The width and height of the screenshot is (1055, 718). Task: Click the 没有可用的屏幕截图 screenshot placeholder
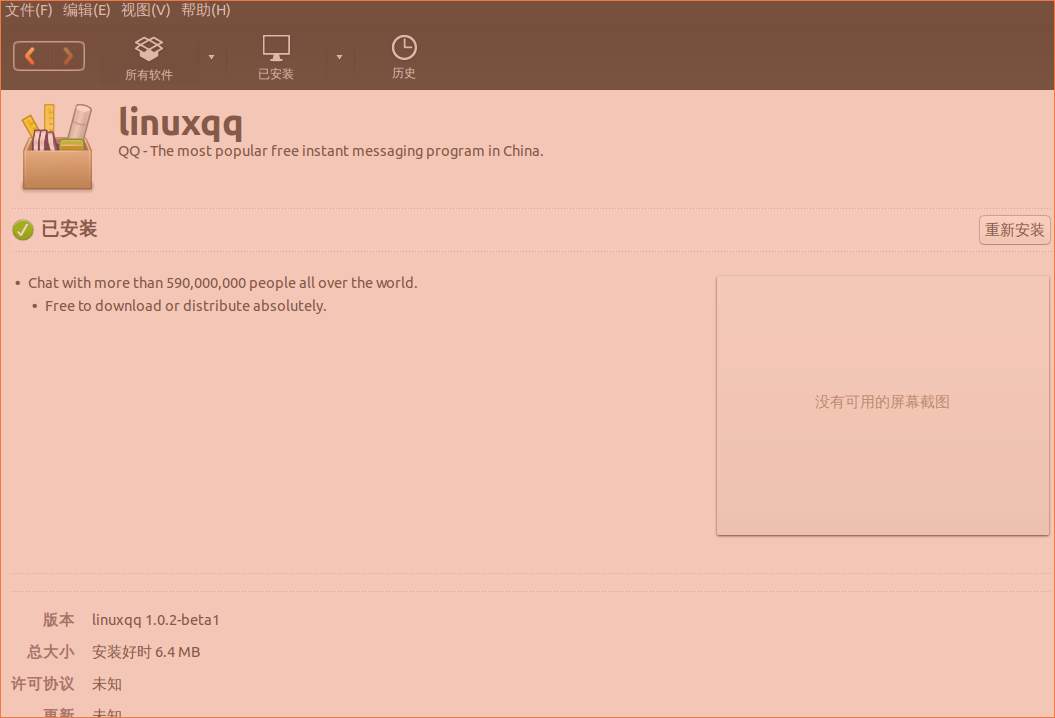(x=882, y=405)
